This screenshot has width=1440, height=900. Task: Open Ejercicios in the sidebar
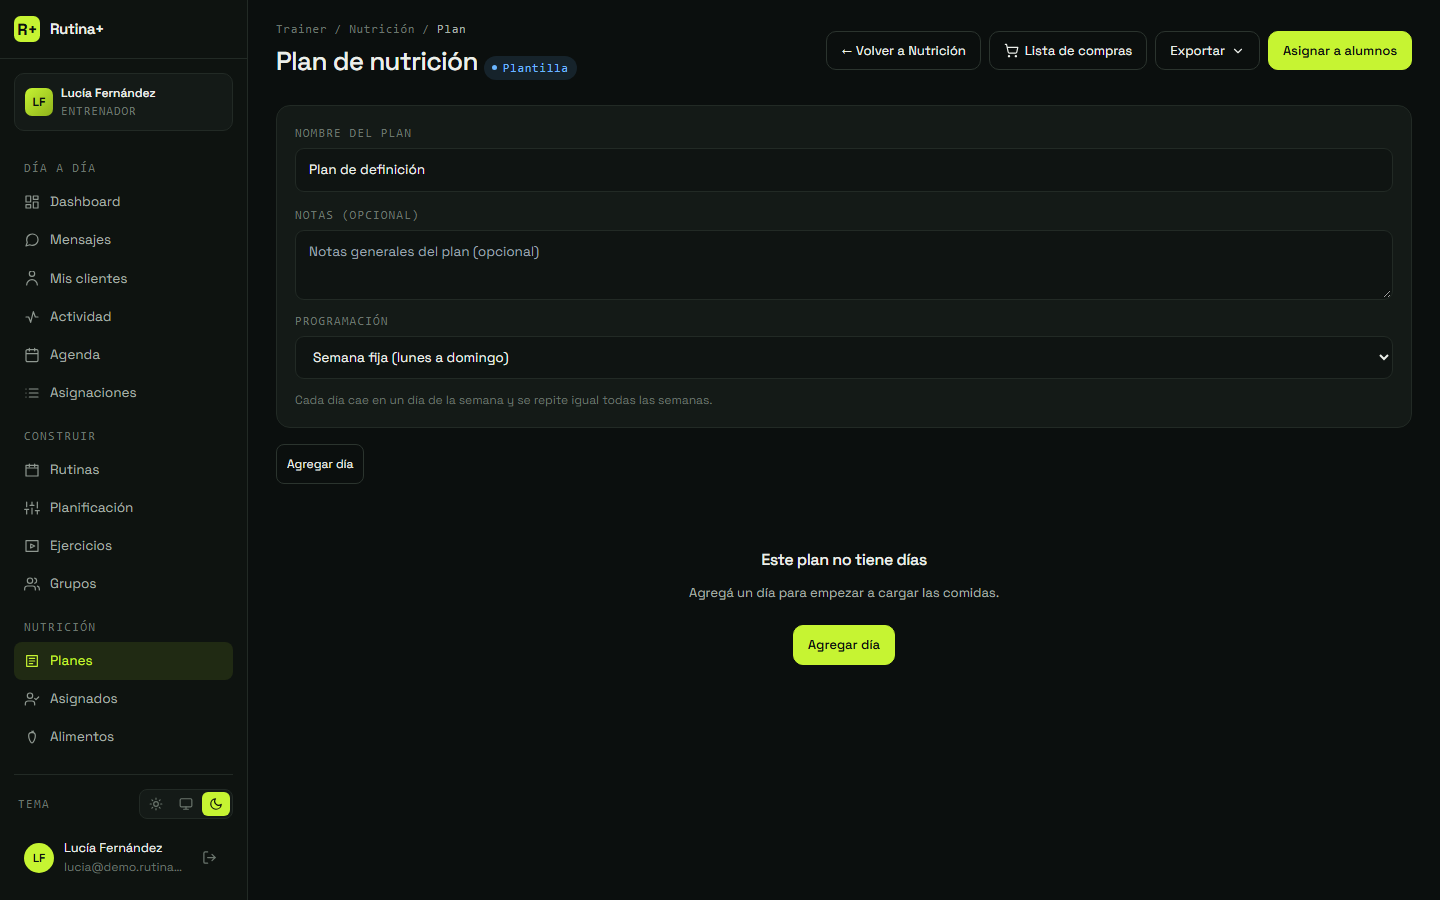pos(123,546)
